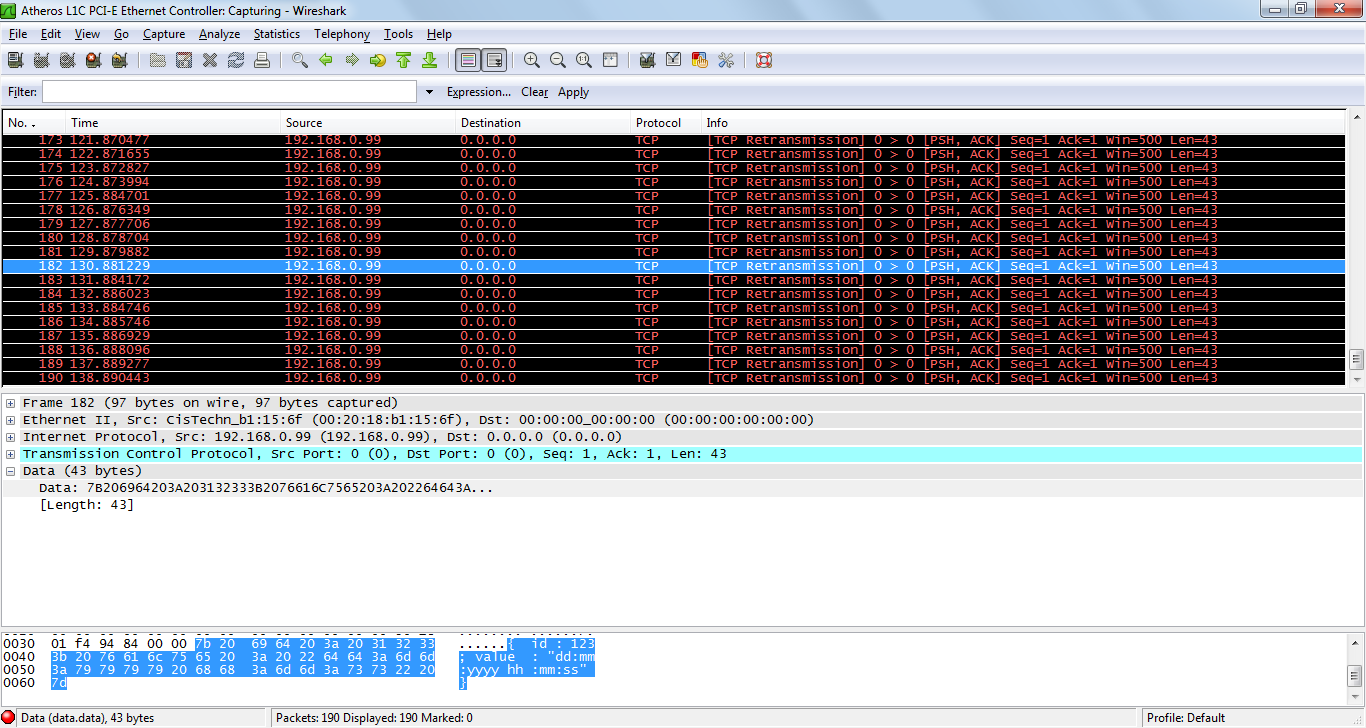The height and width of the screenshot is (728, 1366).
Task: Open display filters icon
Action: coord(674,60)
